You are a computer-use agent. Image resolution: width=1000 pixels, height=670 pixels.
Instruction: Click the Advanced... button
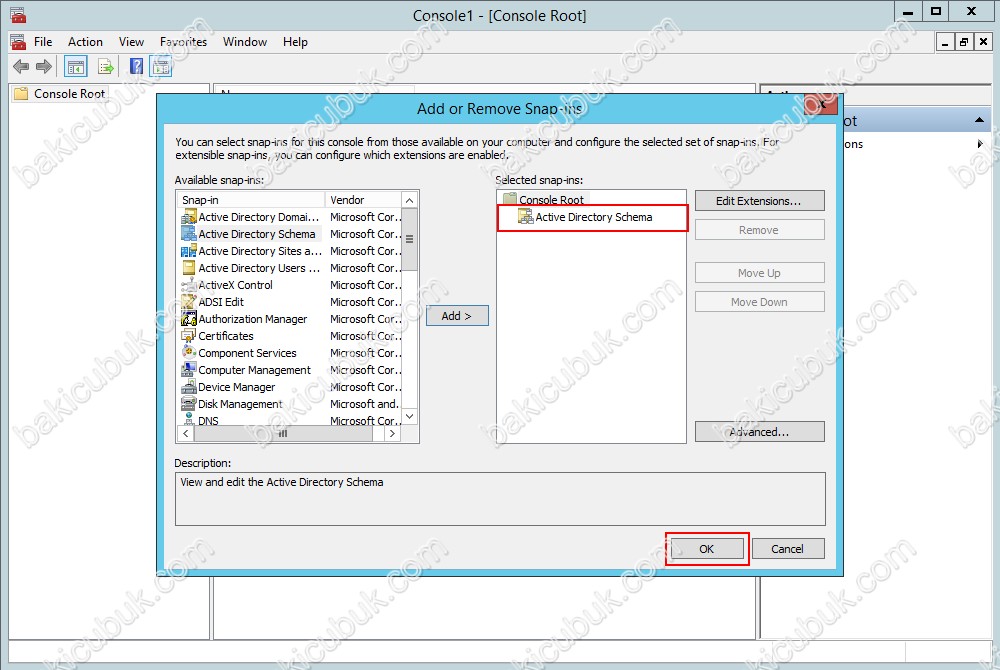(x=760, y=432)
